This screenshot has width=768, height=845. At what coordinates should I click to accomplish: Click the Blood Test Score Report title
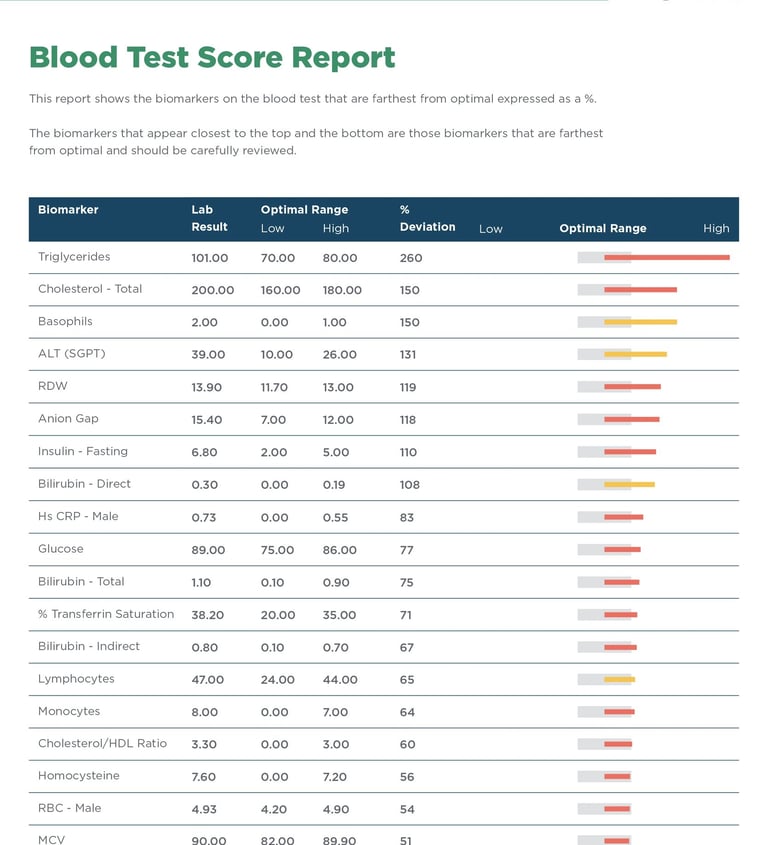pyautogui.click(x=212, y=57)
